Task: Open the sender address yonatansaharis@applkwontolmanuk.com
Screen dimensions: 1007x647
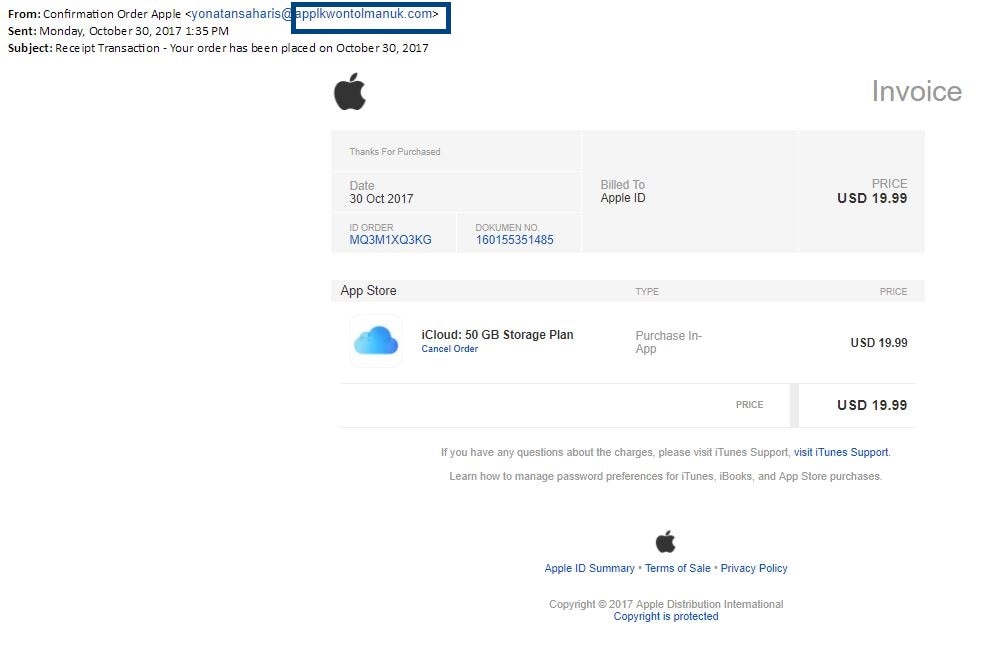Action: [312, 14]
